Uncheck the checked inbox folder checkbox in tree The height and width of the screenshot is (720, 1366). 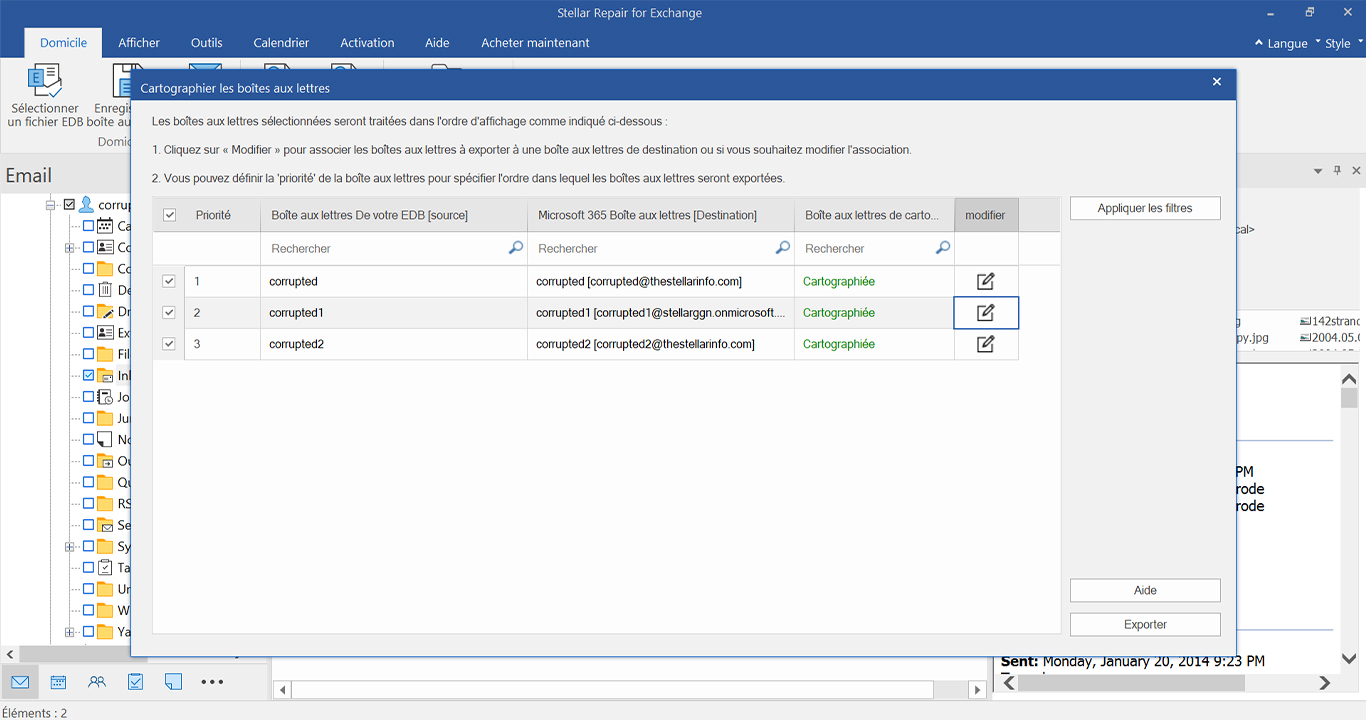(88, 376)
